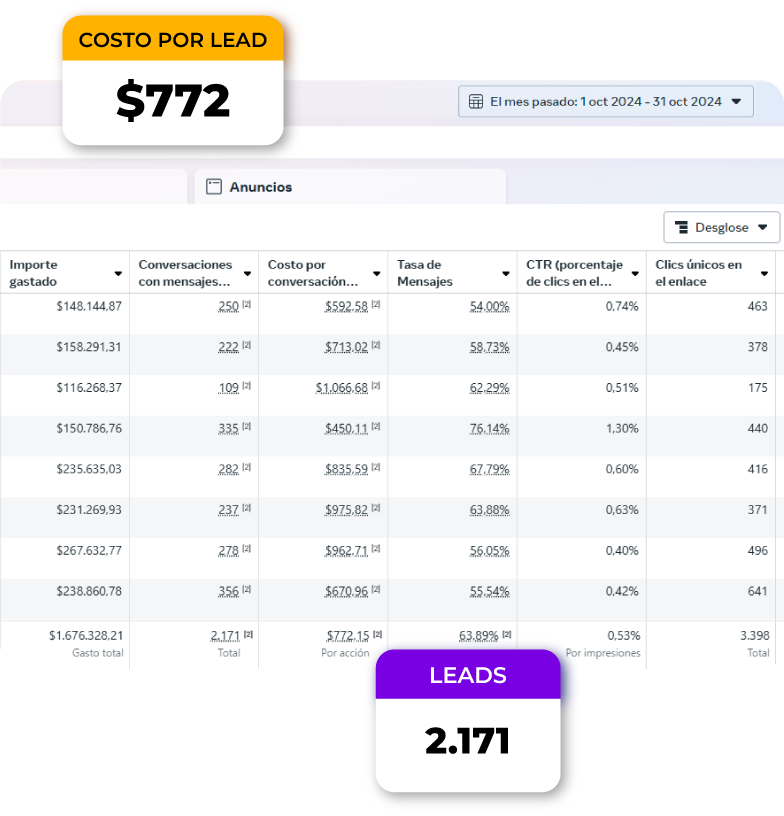Screen dimensions: 784x816
Task: Click footnote marker beside $772,15 total
Action: click(x=377, y=634)
